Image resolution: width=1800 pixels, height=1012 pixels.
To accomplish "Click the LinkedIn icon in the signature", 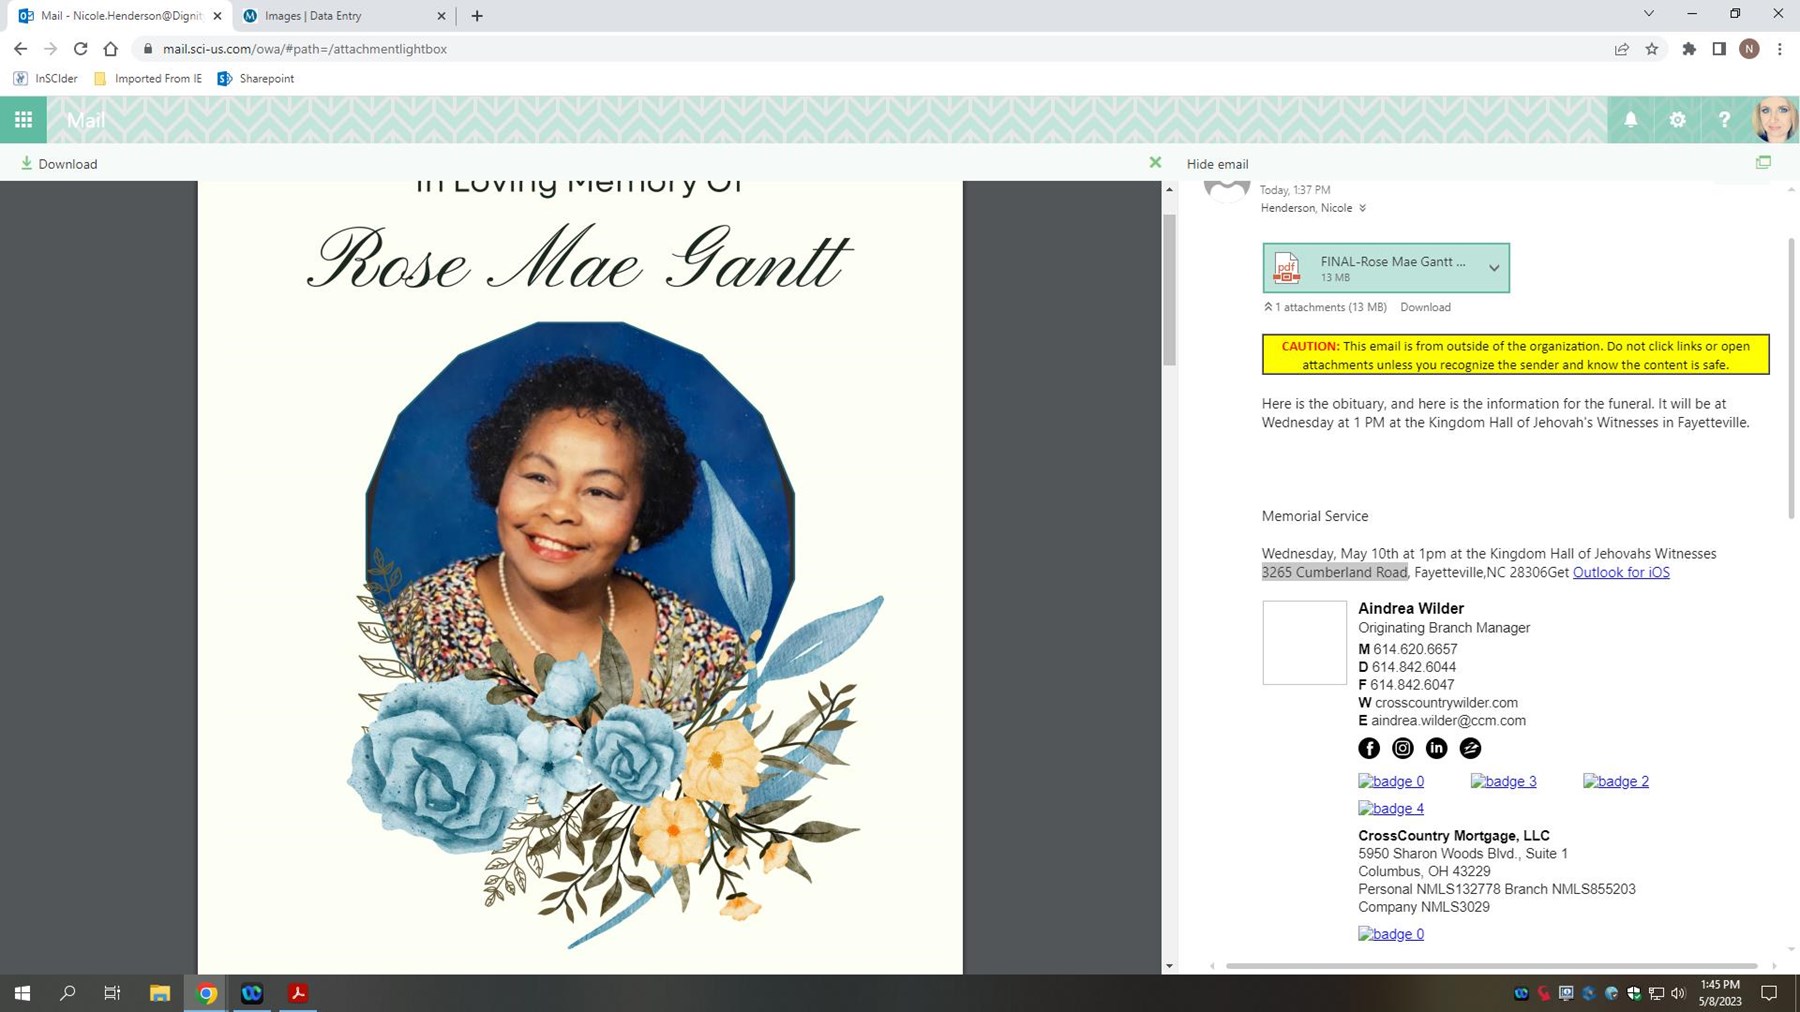I will pos(1436,748).
